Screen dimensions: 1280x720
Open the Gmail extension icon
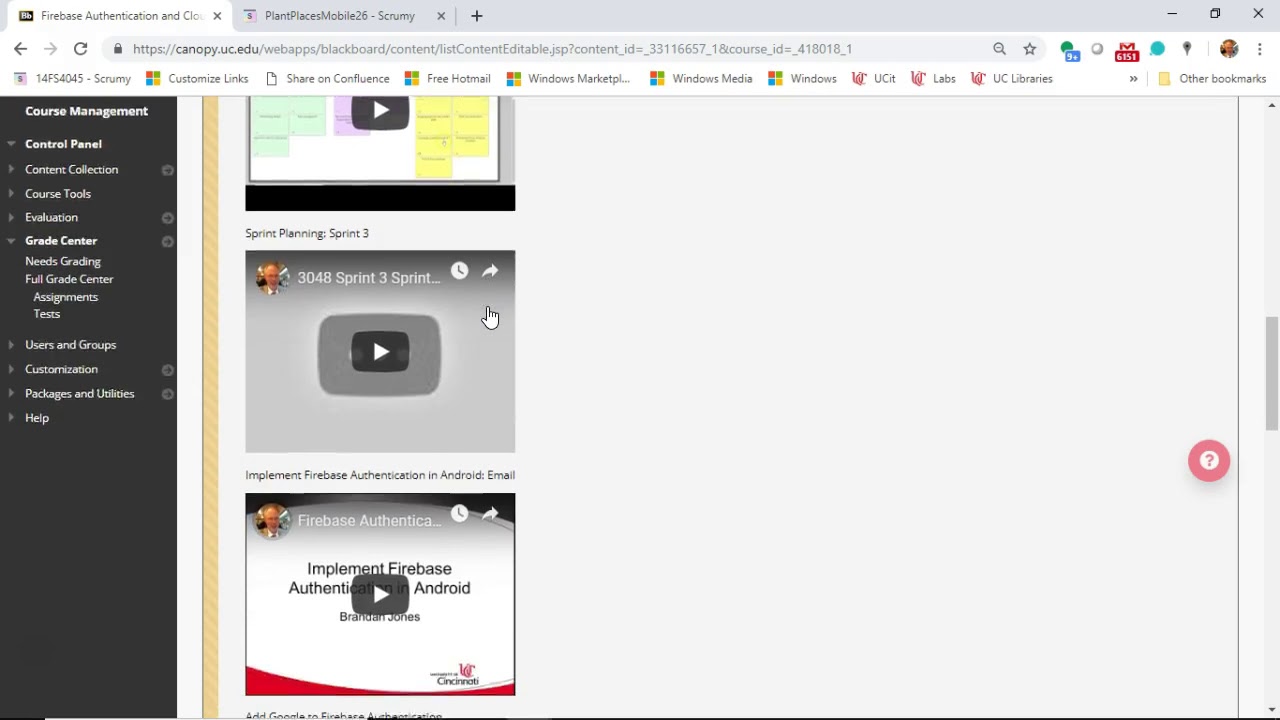pos(1127,50)
